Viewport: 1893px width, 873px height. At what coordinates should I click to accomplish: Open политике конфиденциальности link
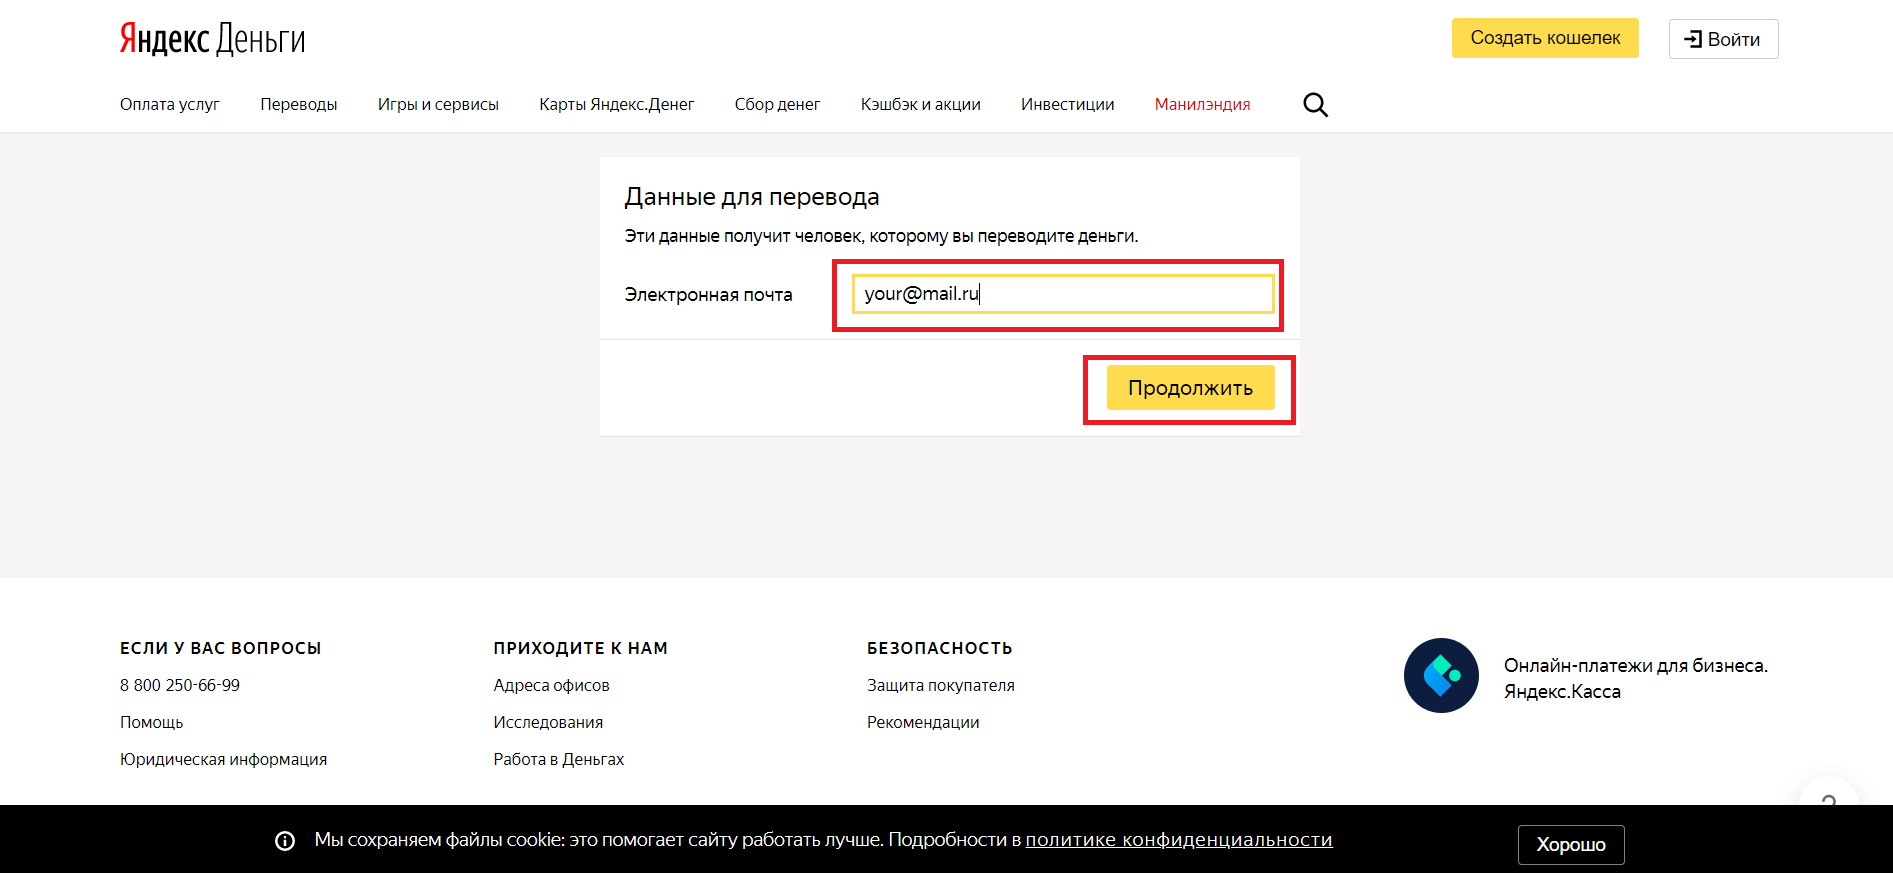(1179, 840)
